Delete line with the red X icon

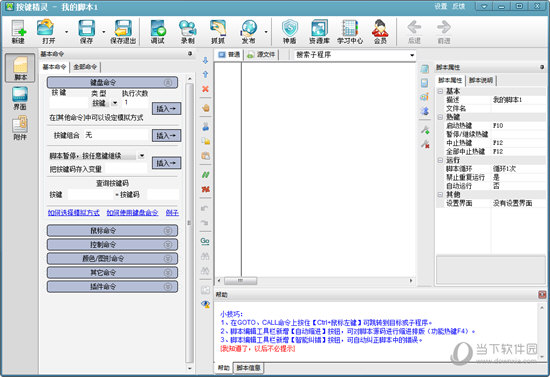tap(206, 89)
